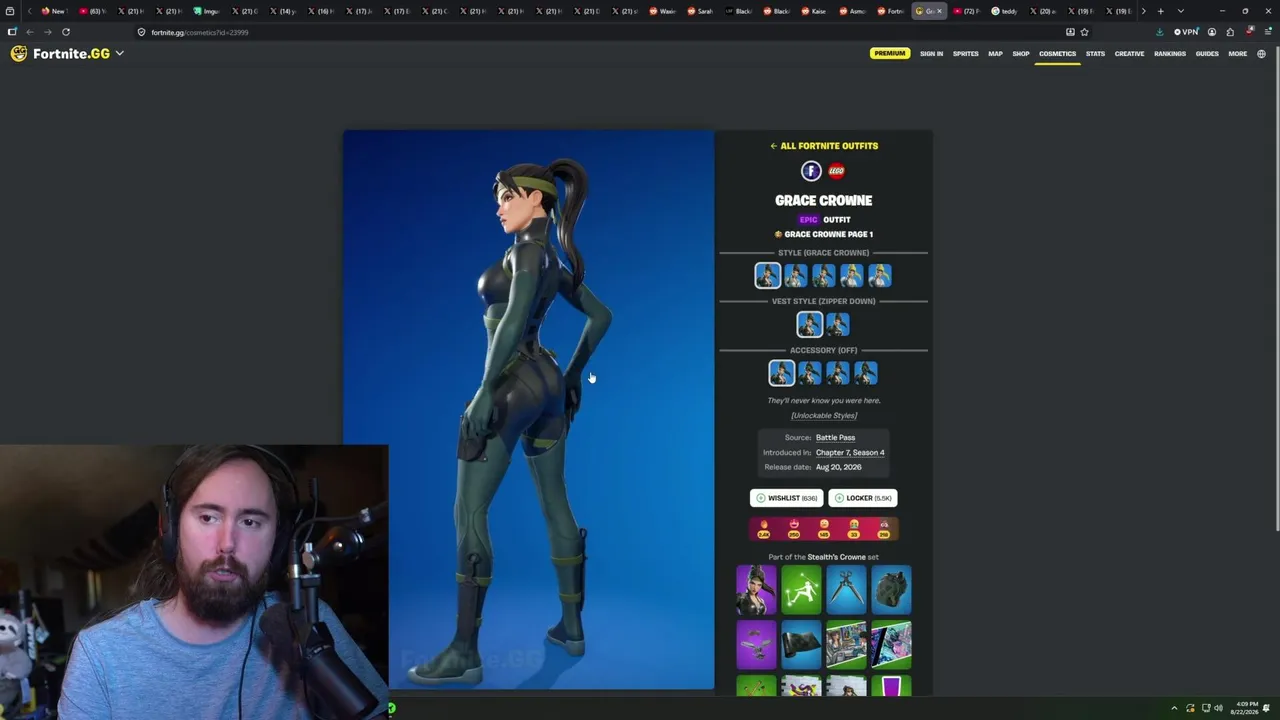Go to the Map section
This screenshot has height=720, width=1280.
pyautogui.click(x=995, y=54)
